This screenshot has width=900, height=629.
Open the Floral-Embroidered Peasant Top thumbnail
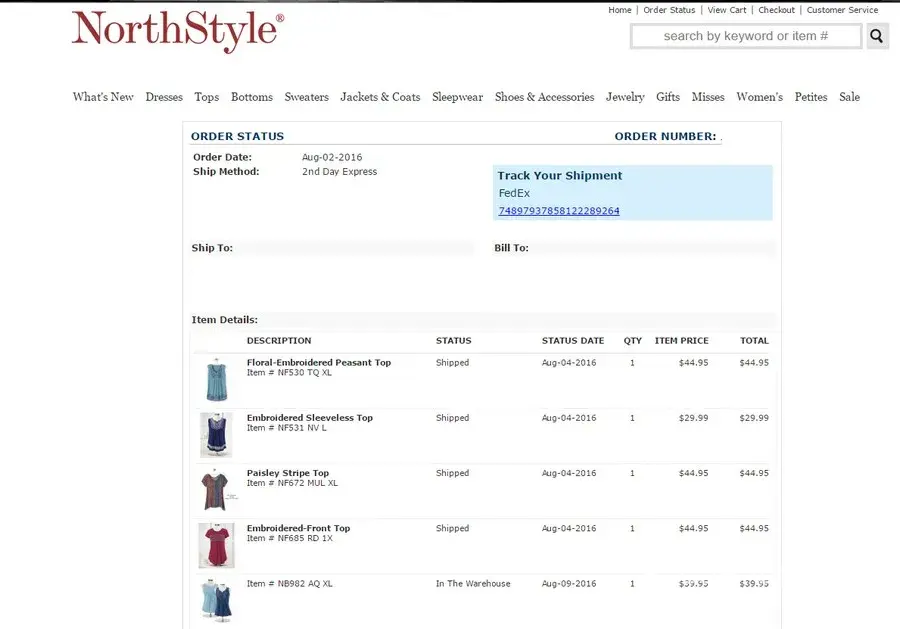pyautogui.click(x=216, y=381)
